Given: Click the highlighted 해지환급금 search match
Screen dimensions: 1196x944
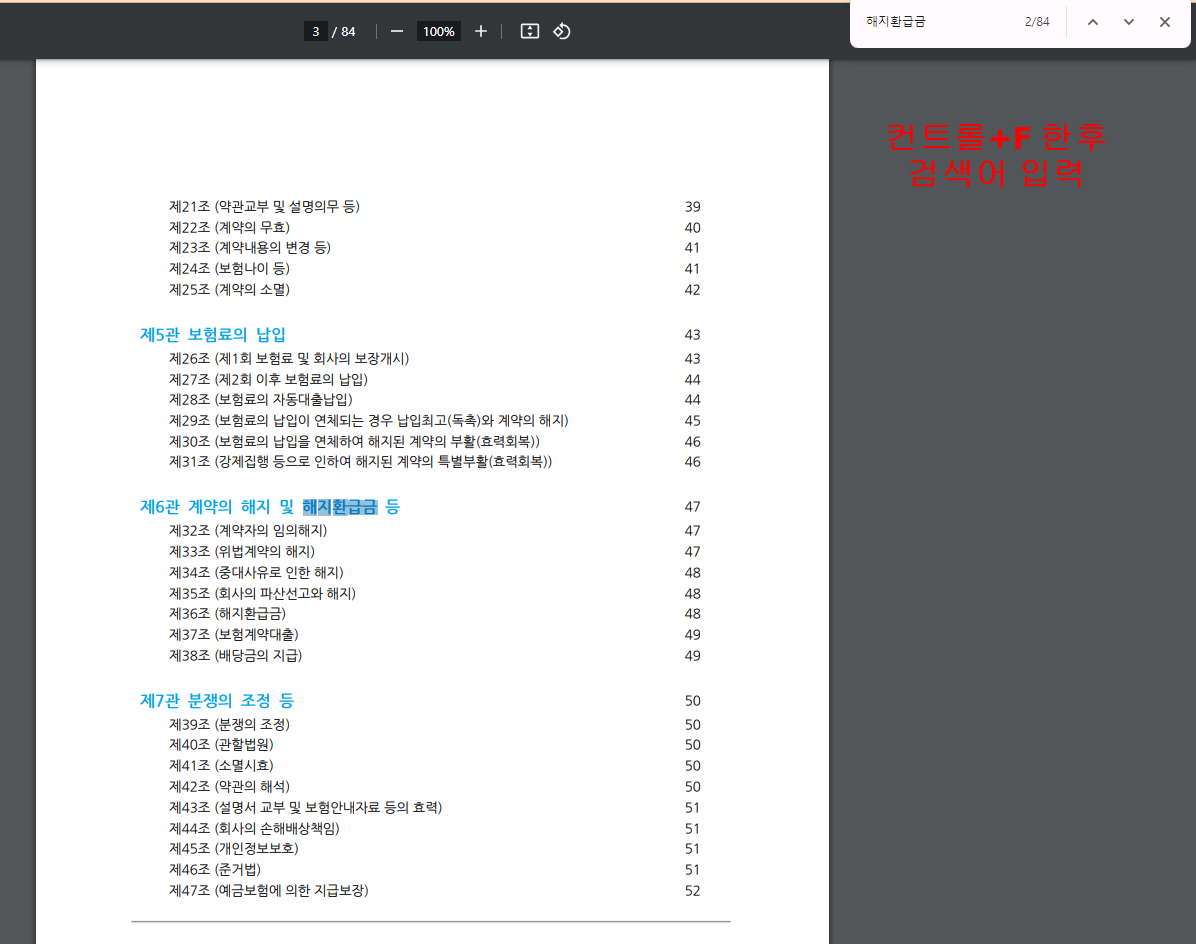Looking at the screenshot, I should [339, 507].
